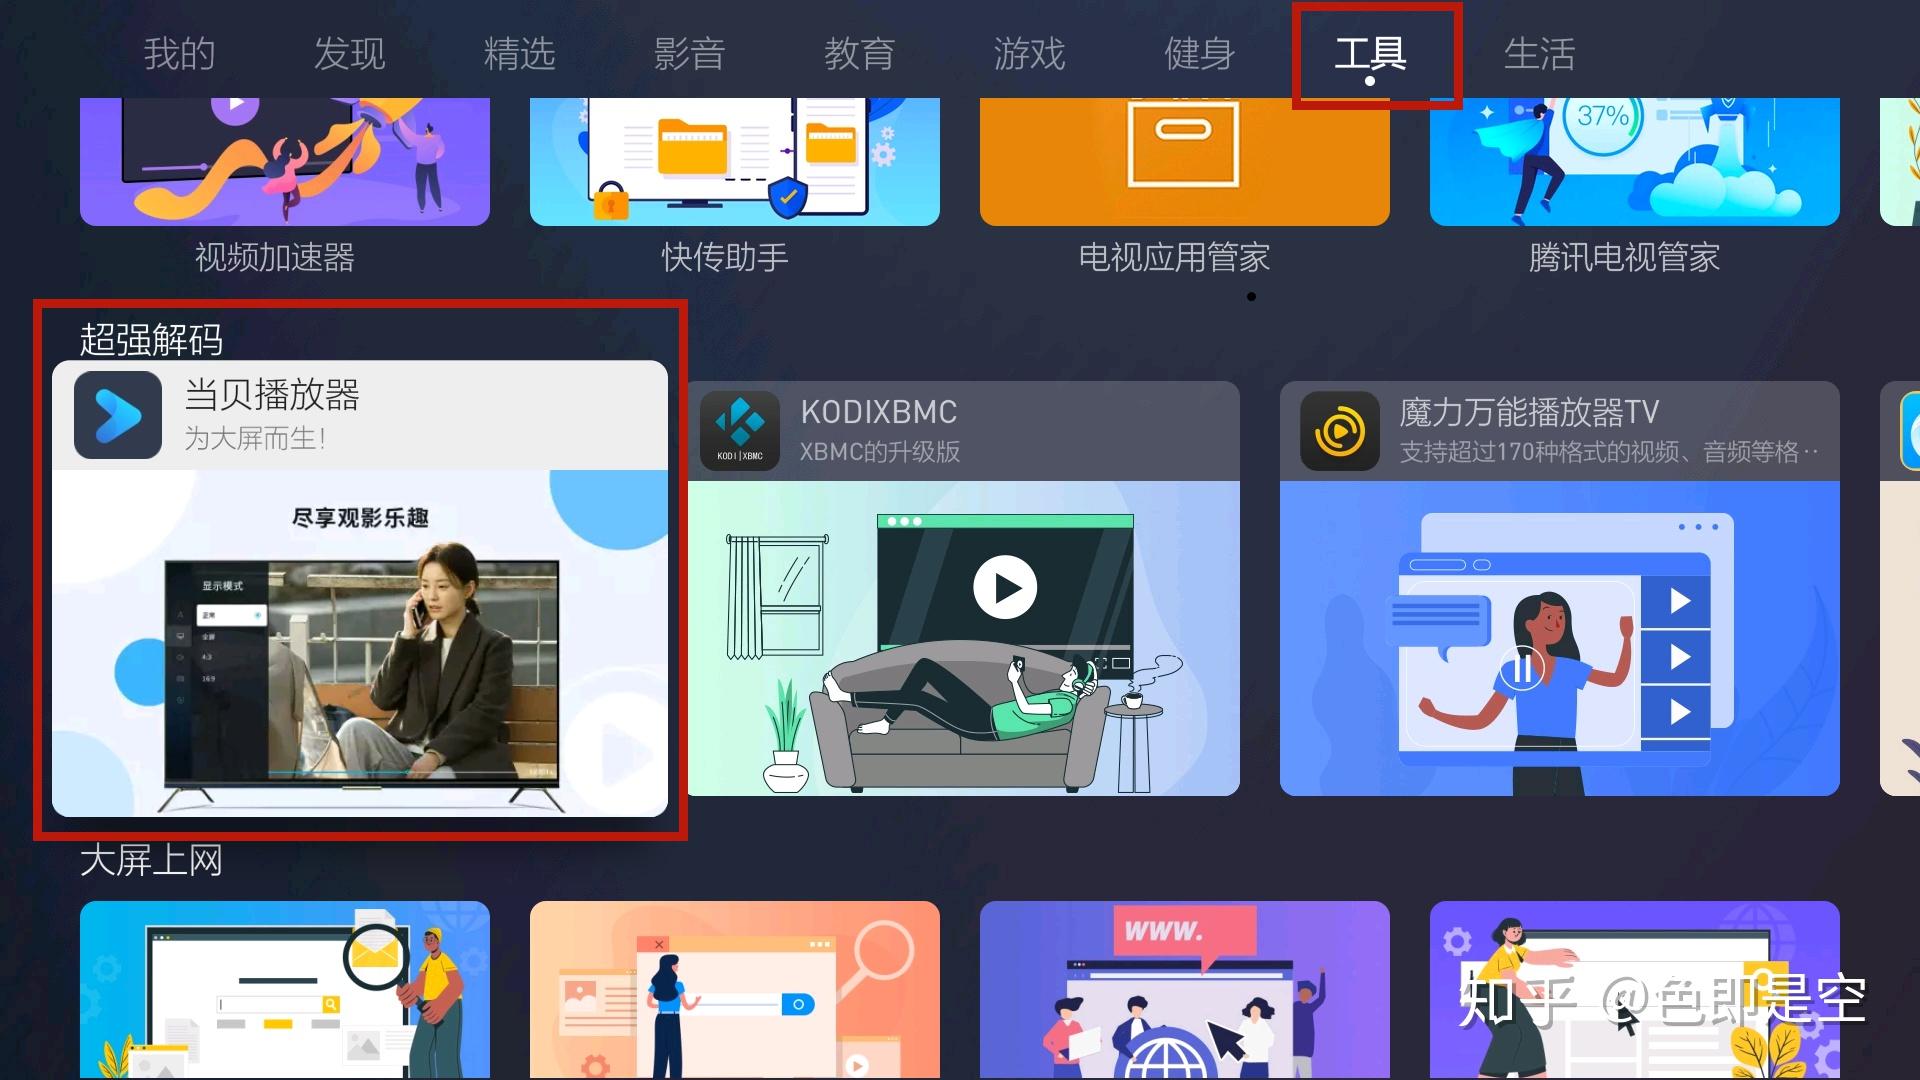This screenshot has height=1080, width=1920.
Task: Go to 精选 tab
Action: (519, 54)
